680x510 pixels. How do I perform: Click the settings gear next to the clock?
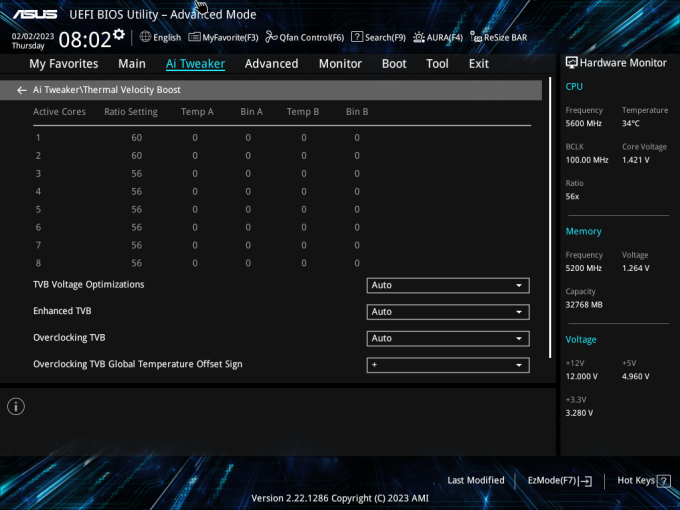pos(119,34)
